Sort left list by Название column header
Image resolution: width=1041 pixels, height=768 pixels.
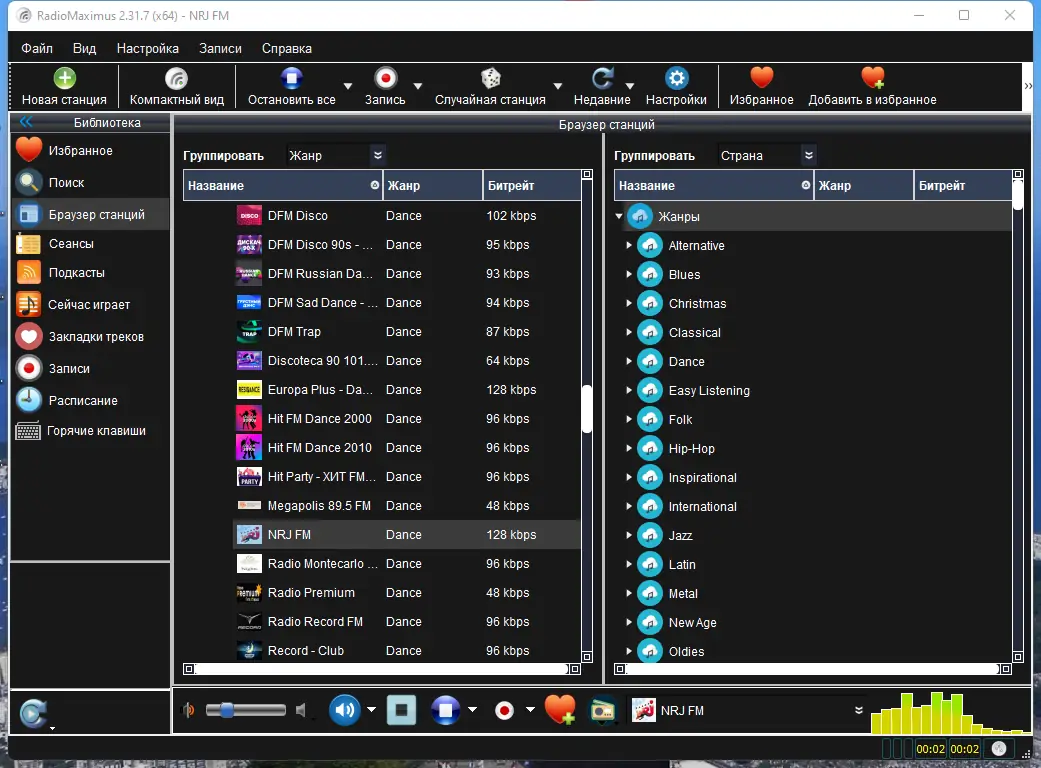pos(283,185)
